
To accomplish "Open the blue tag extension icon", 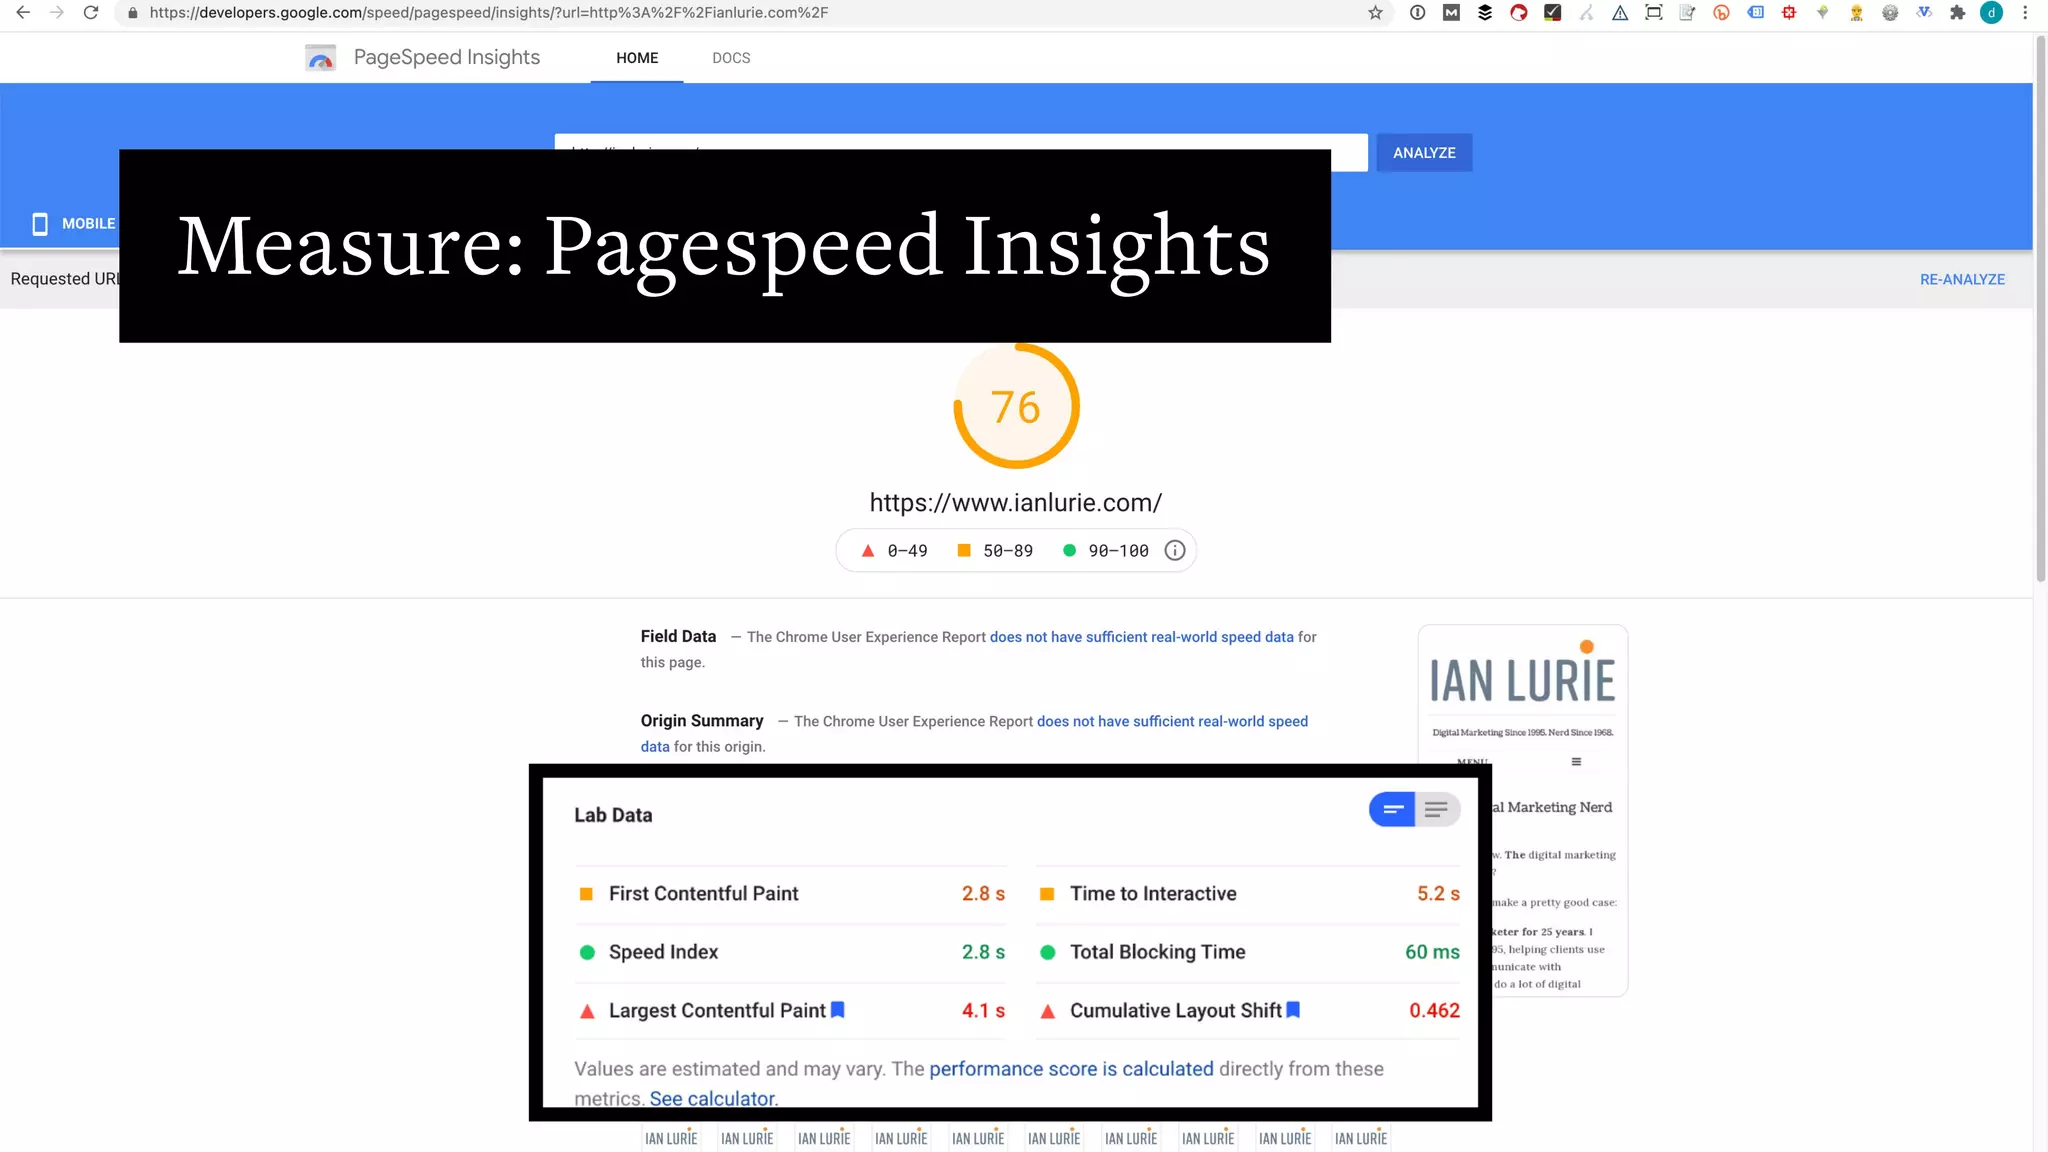I will coord(1755,13).
